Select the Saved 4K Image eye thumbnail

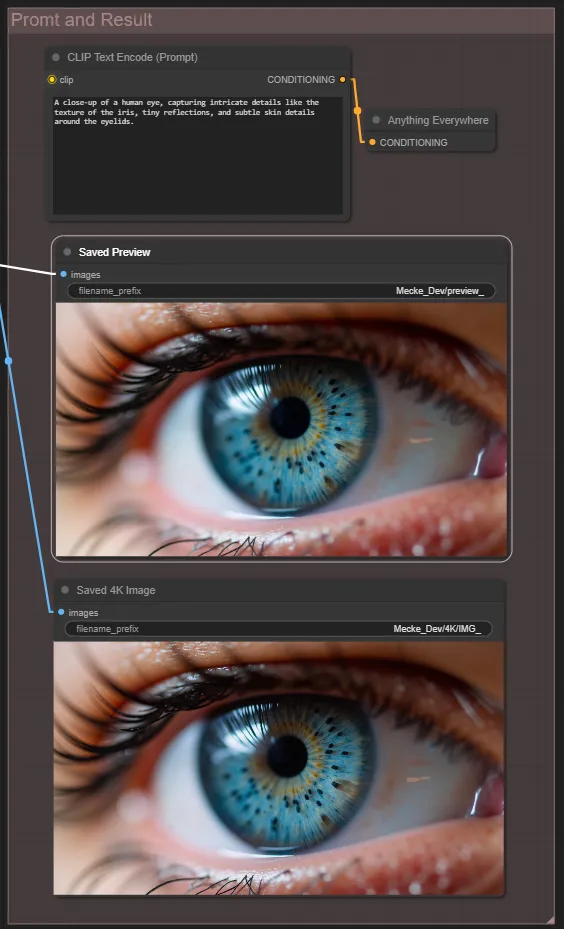click(x=278, y=768)
